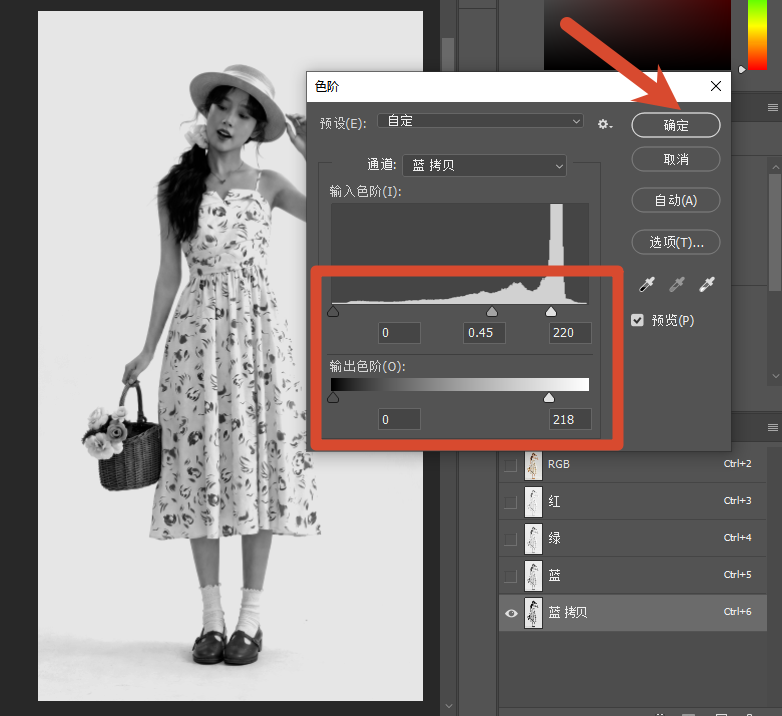Viewport: 782px width, 716px height.
Task: Click the color picker gradient field
Action: [637, 35]
